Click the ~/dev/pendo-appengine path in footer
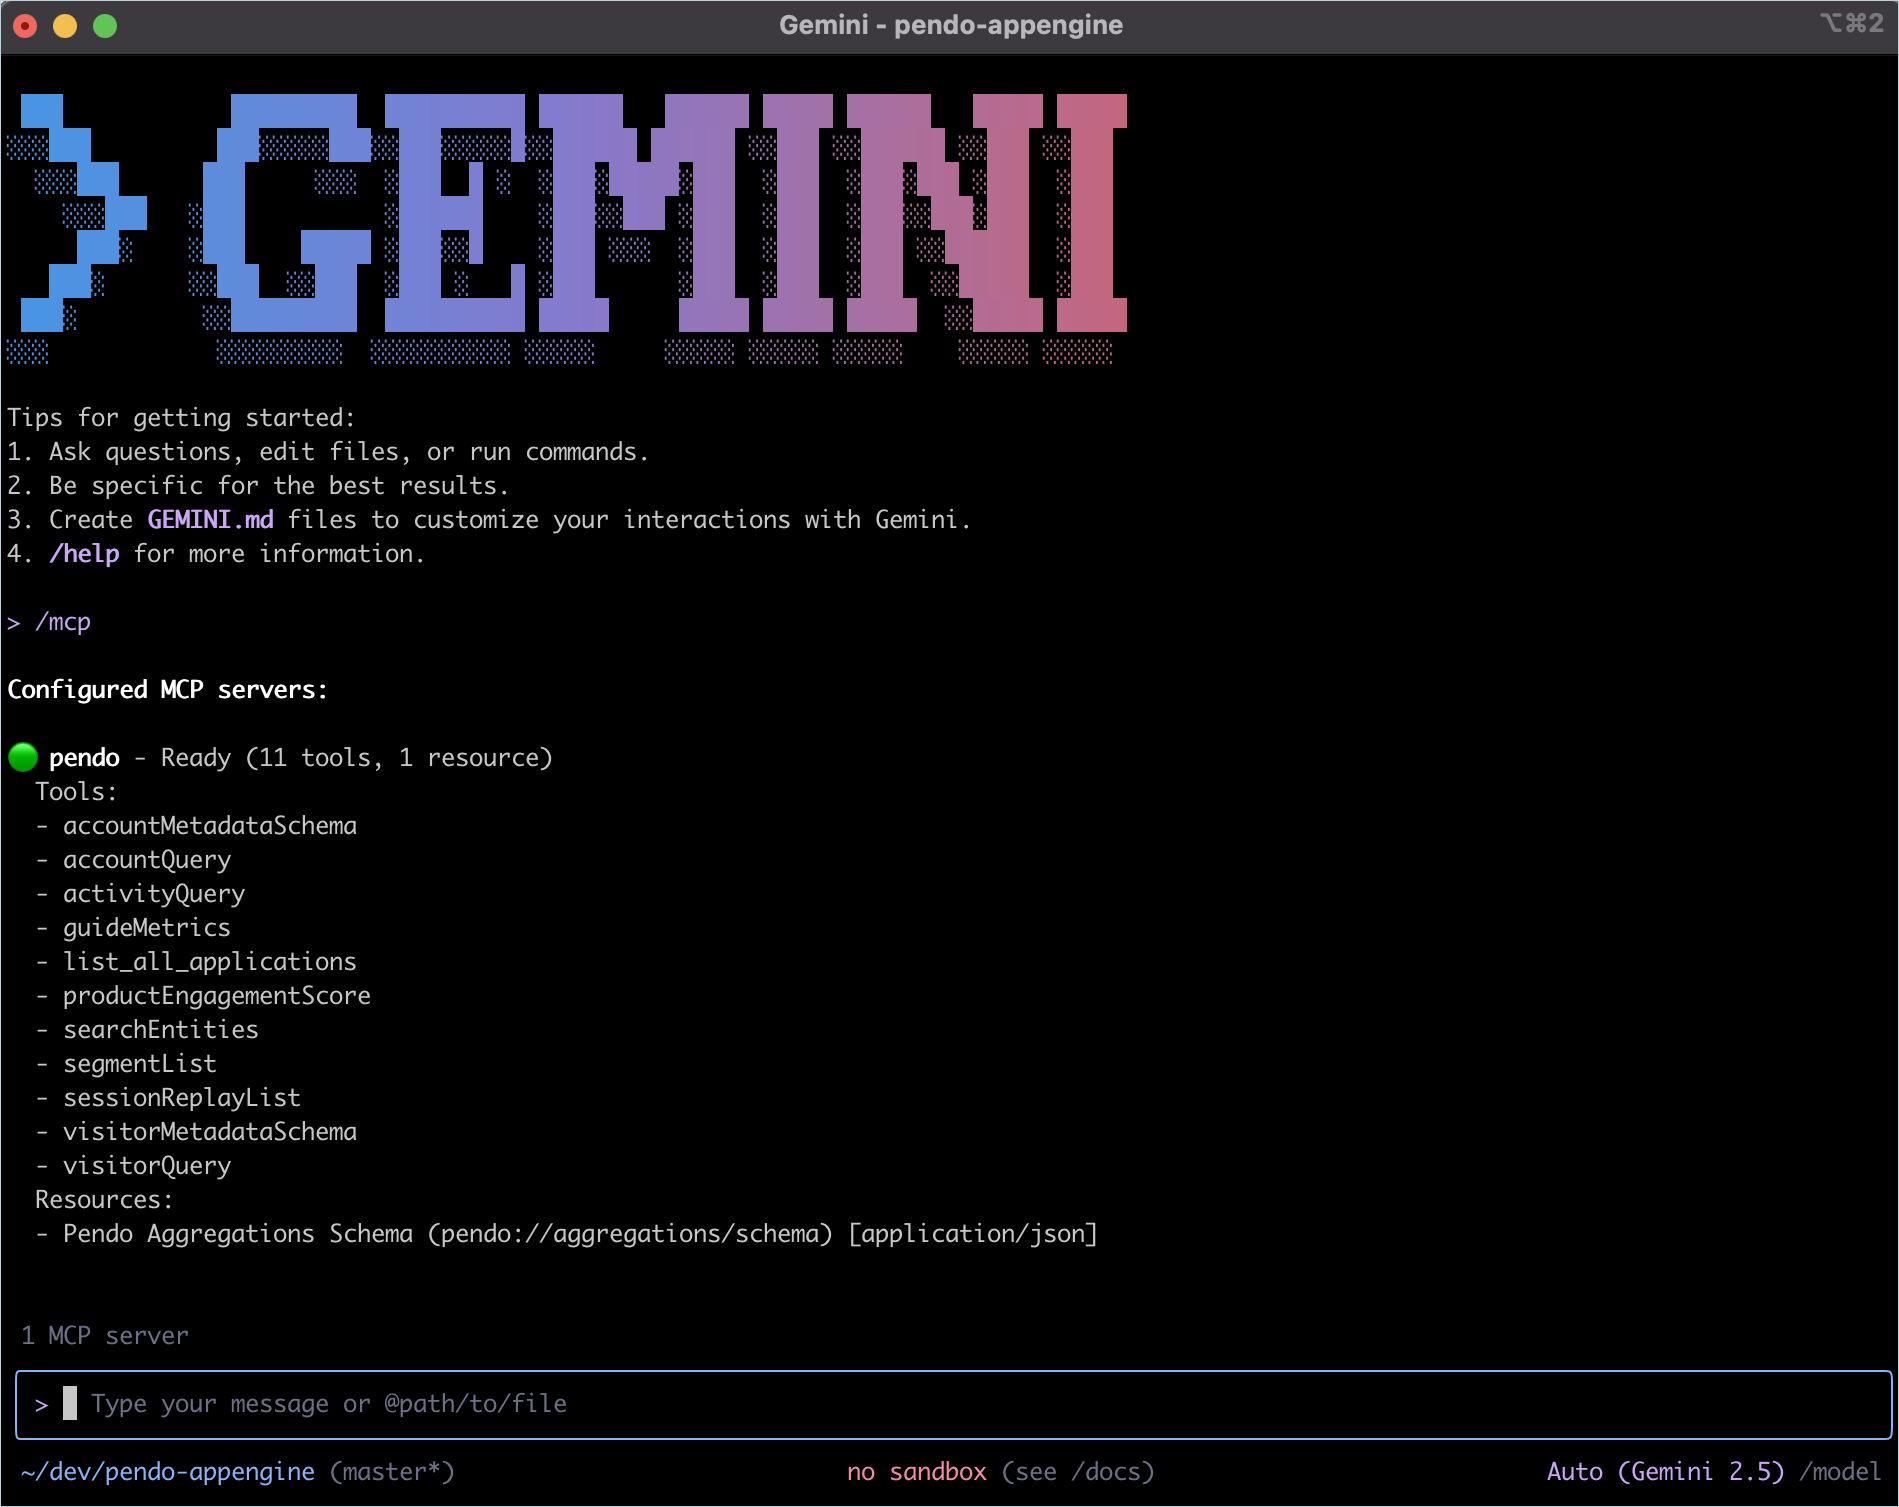 click(167, 1472)
